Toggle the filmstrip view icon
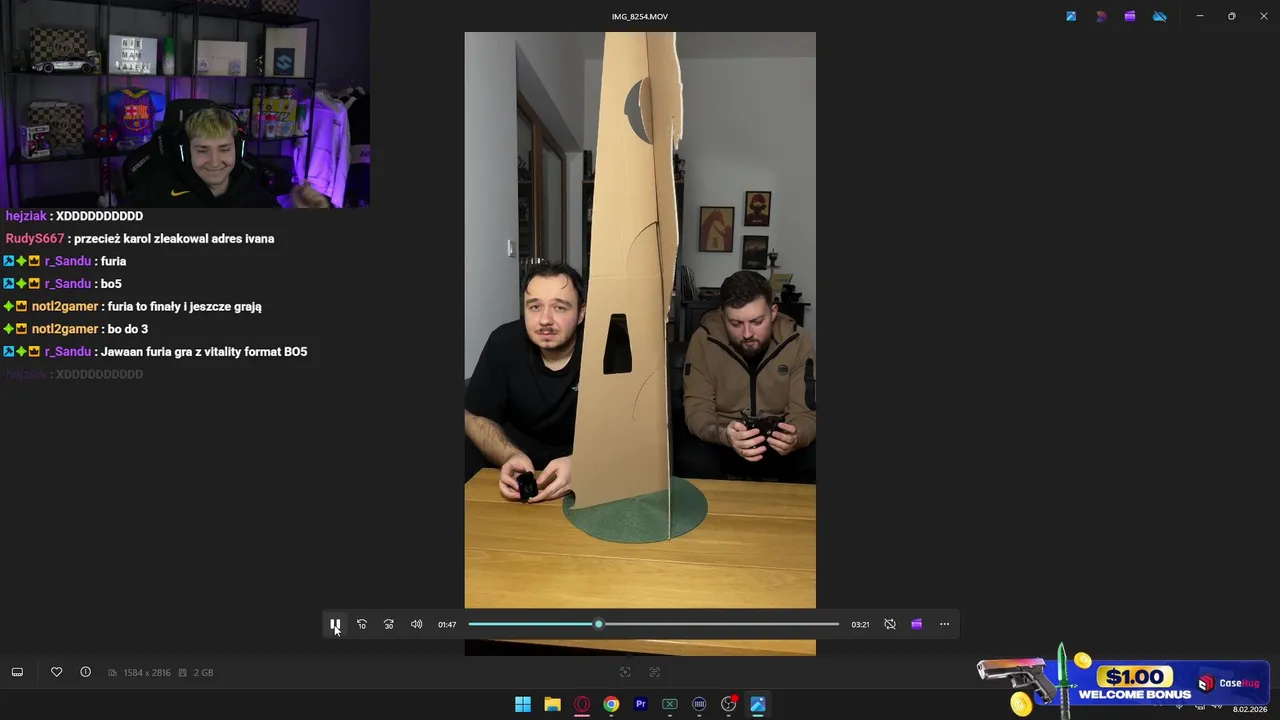1280x720 pixels. coord(17,672)
